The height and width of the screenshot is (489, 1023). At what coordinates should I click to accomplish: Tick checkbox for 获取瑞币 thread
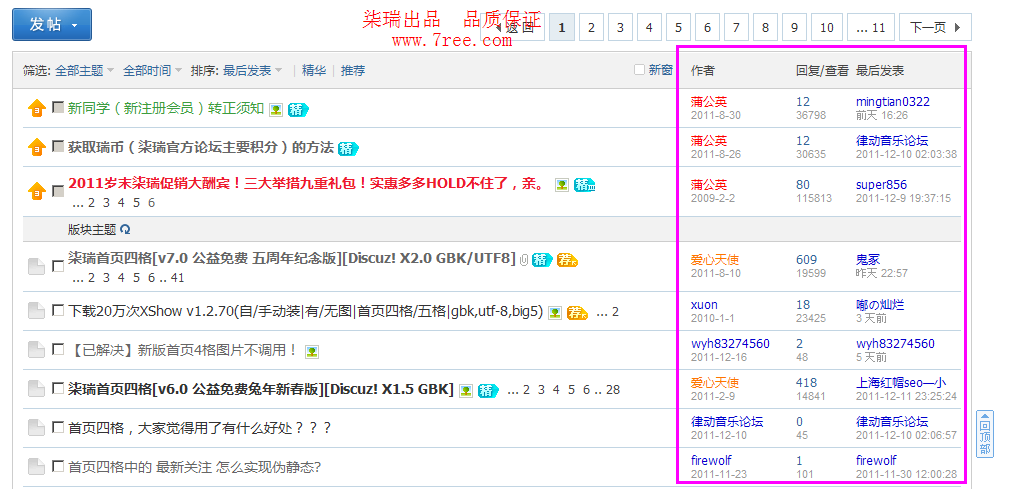pyautogui.click(x=58, y=146)
